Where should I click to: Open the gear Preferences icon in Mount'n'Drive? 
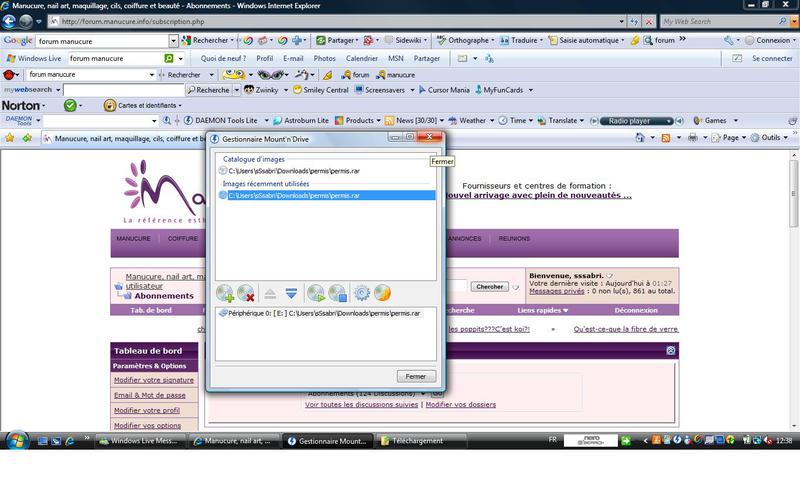pyautogui.click(x=361, y=293)
